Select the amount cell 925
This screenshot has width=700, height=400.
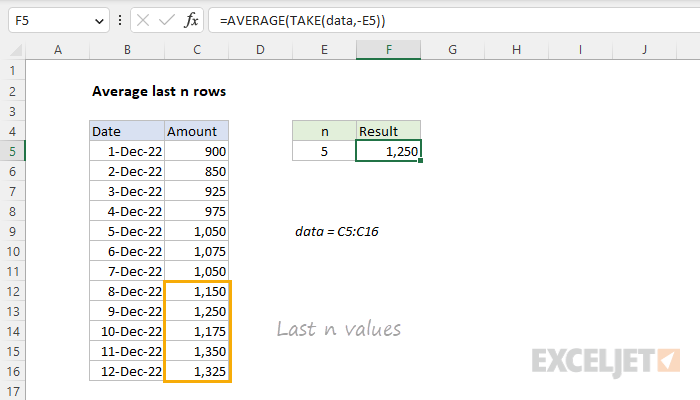click(196, 192)
